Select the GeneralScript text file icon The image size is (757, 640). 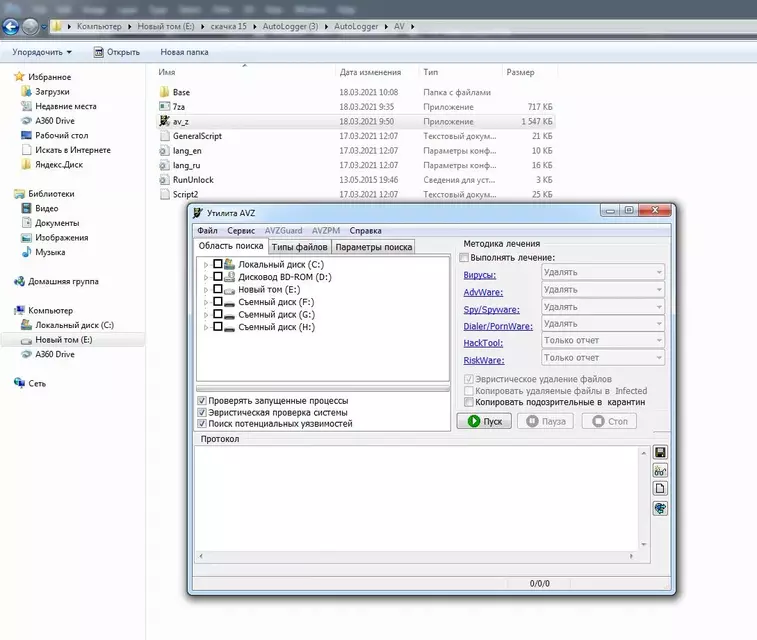165,136
